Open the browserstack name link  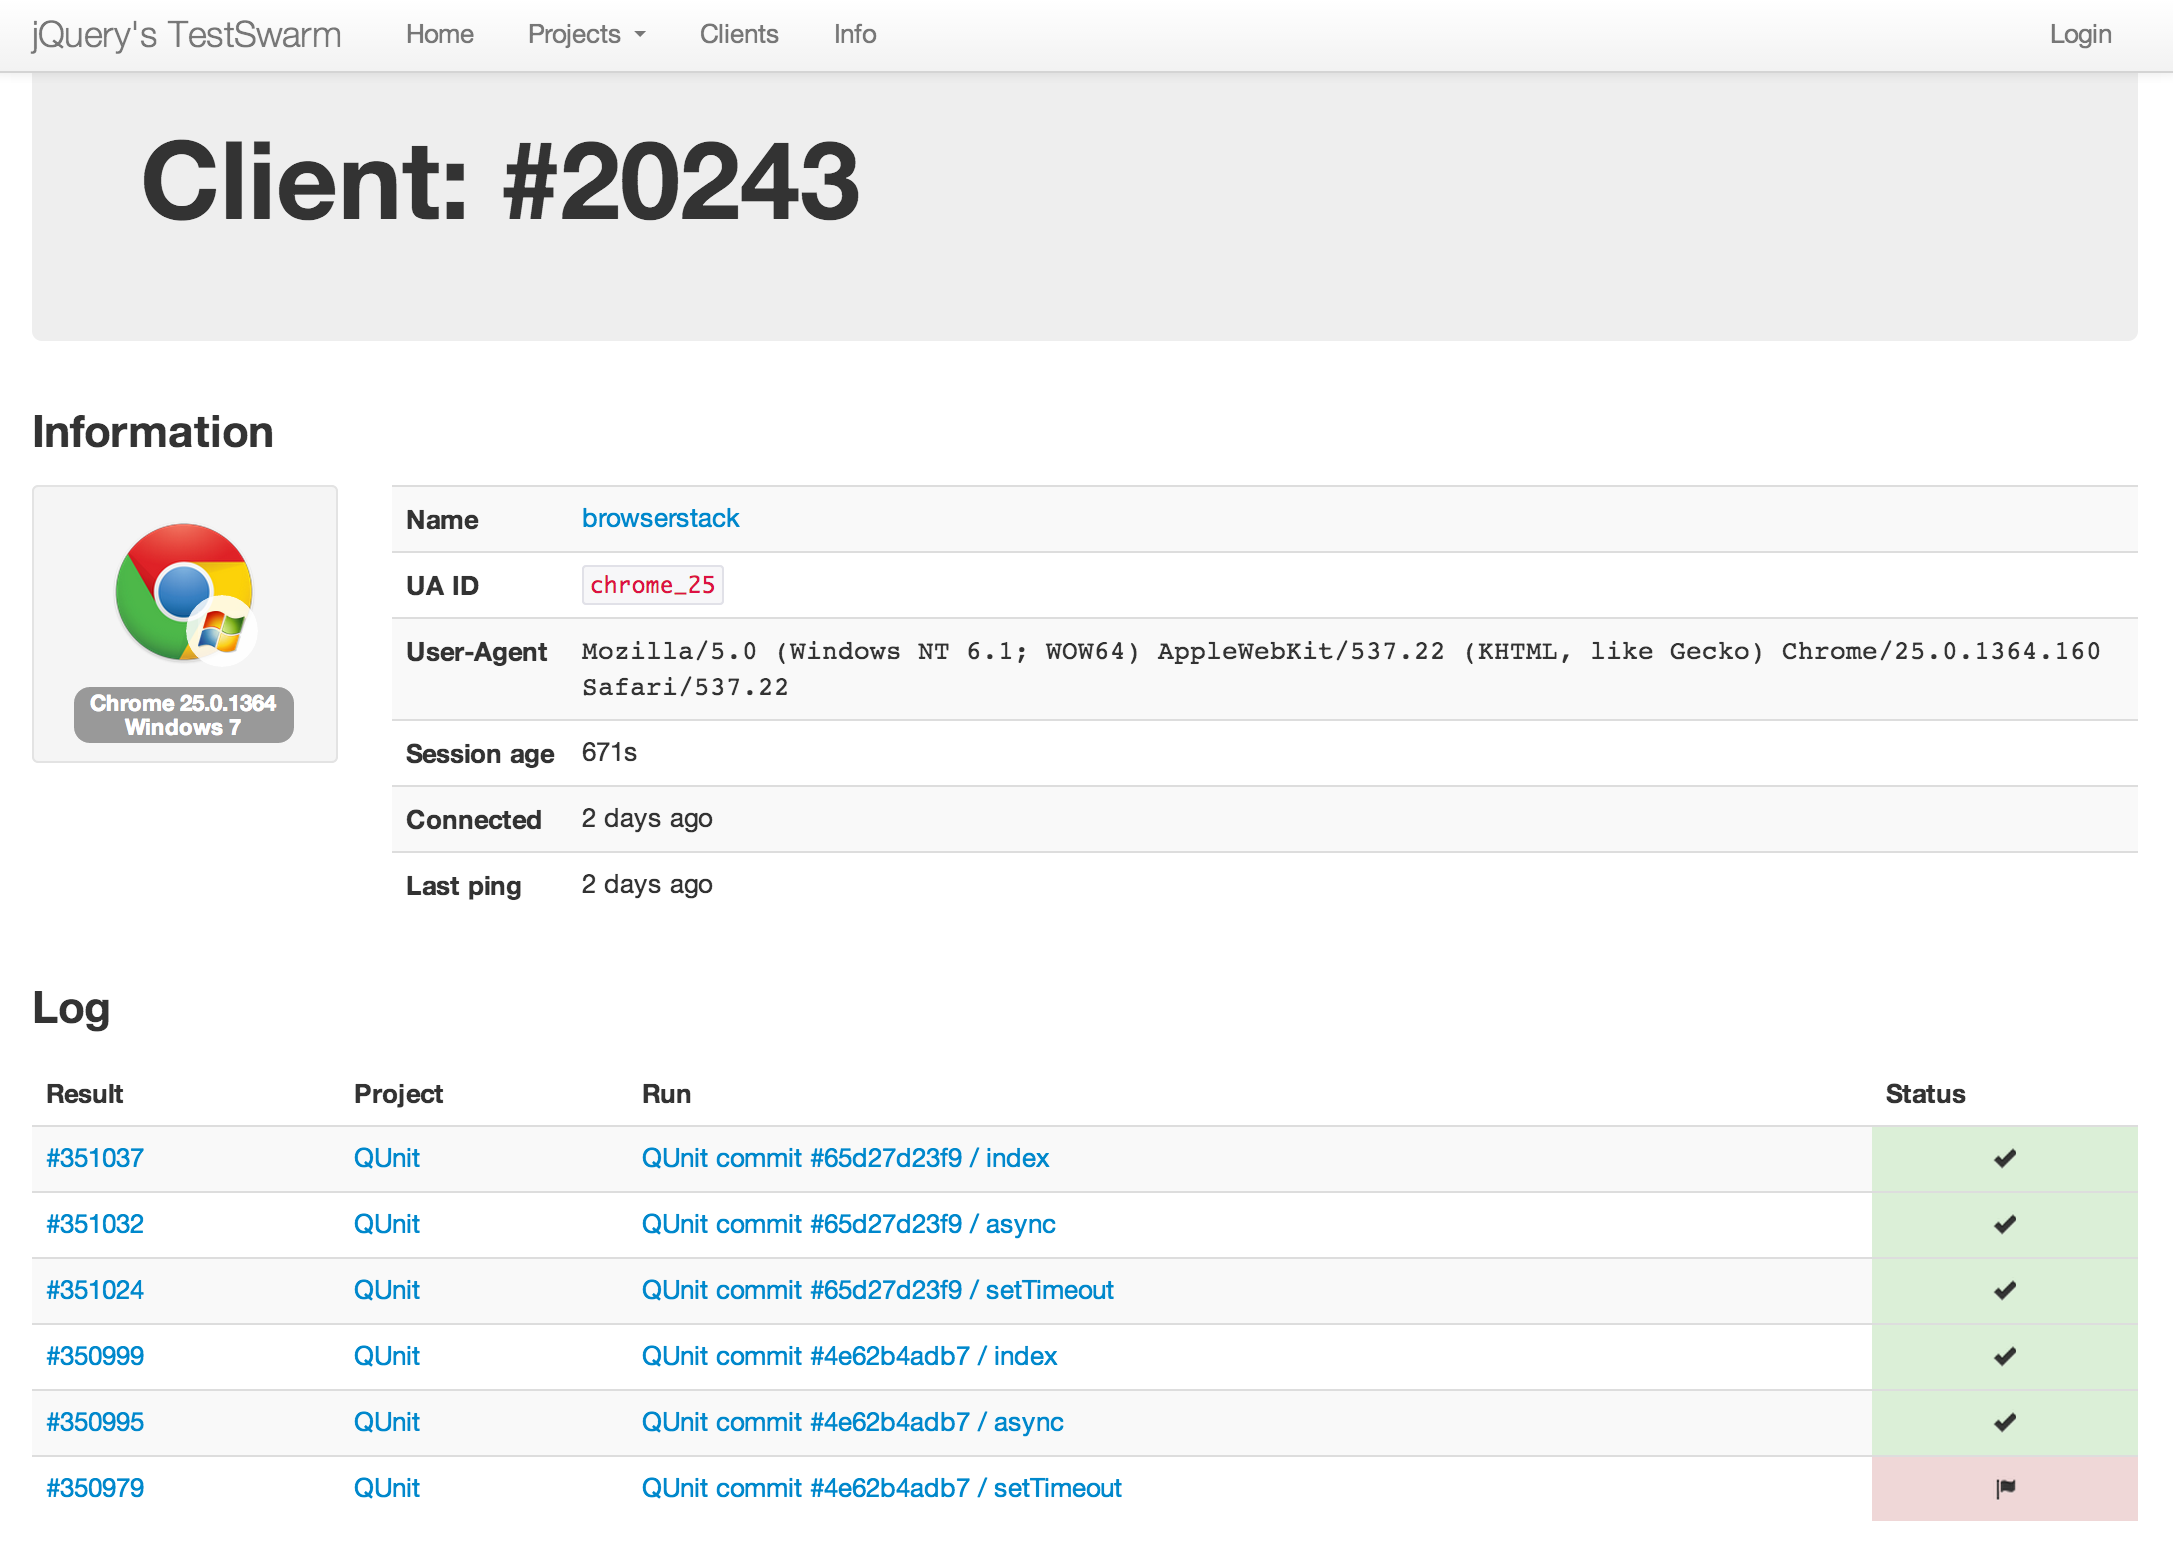pyautogui.click(x=660, y=518)
